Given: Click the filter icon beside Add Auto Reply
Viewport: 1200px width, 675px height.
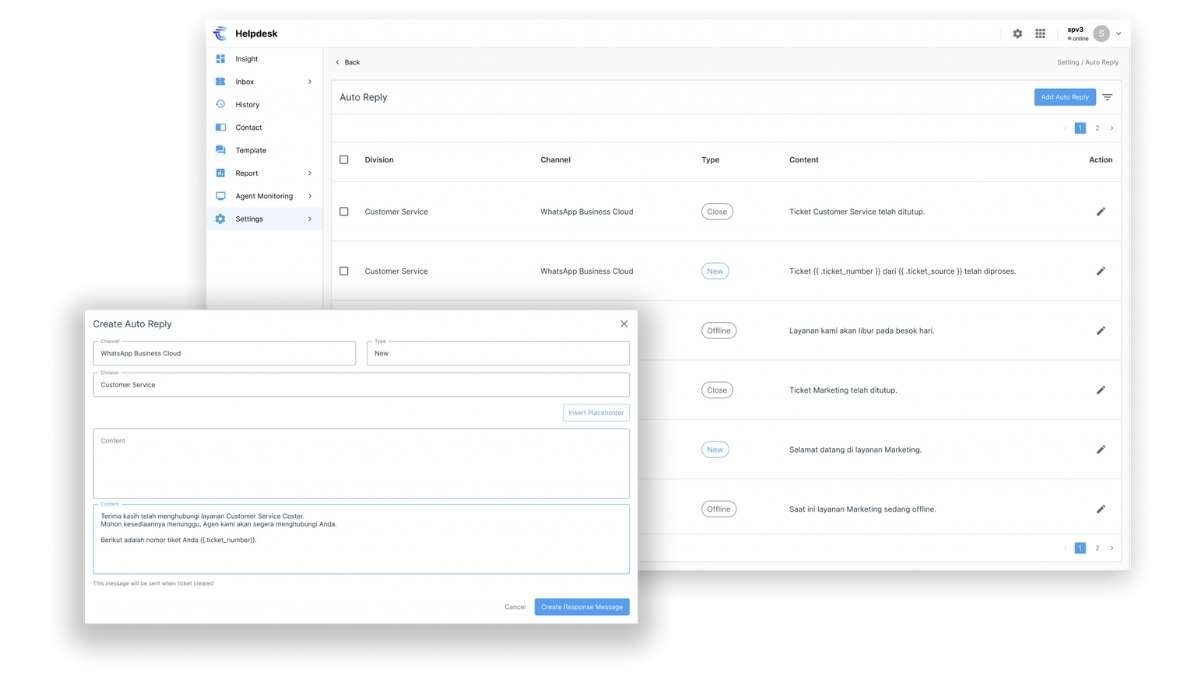Looking at the screenshot, I should pos(1107,97).
